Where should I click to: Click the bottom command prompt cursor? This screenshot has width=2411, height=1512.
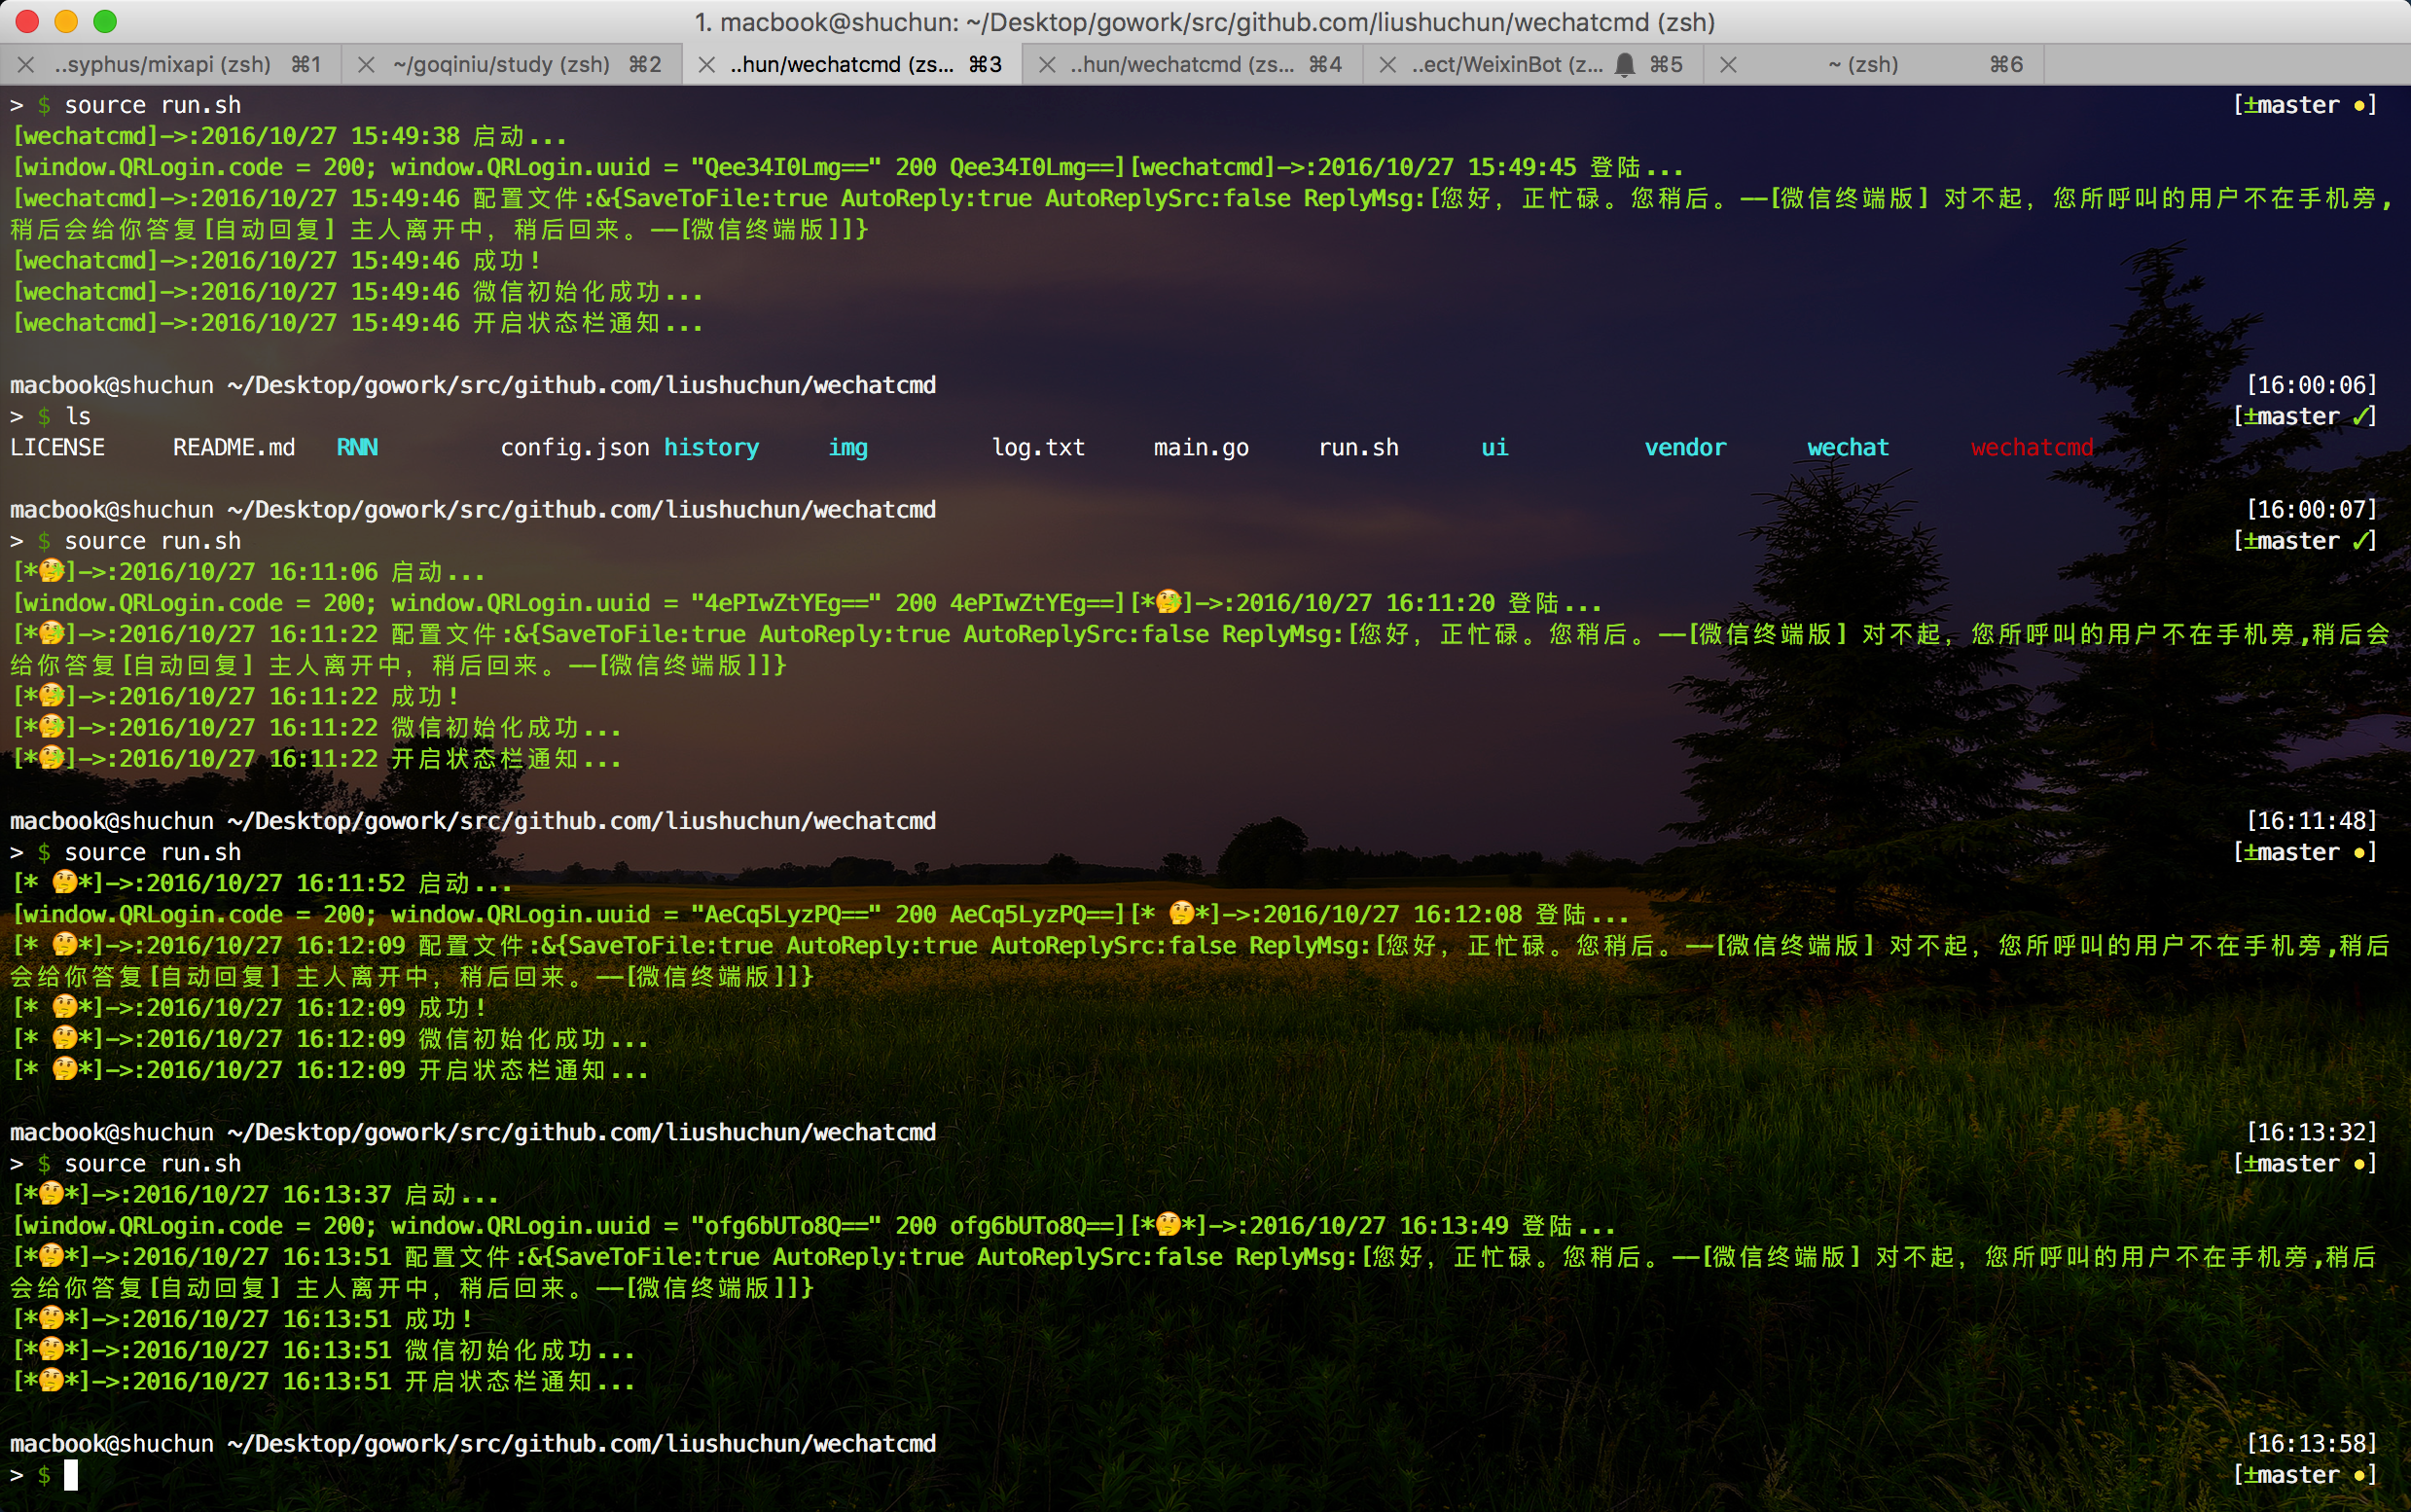click(x=71, y=1475)
